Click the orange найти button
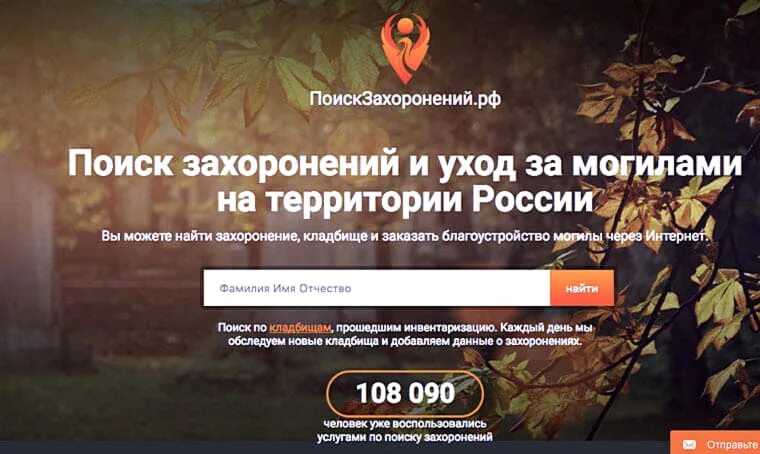The image size is (760, 454). (x=582, y=288)
